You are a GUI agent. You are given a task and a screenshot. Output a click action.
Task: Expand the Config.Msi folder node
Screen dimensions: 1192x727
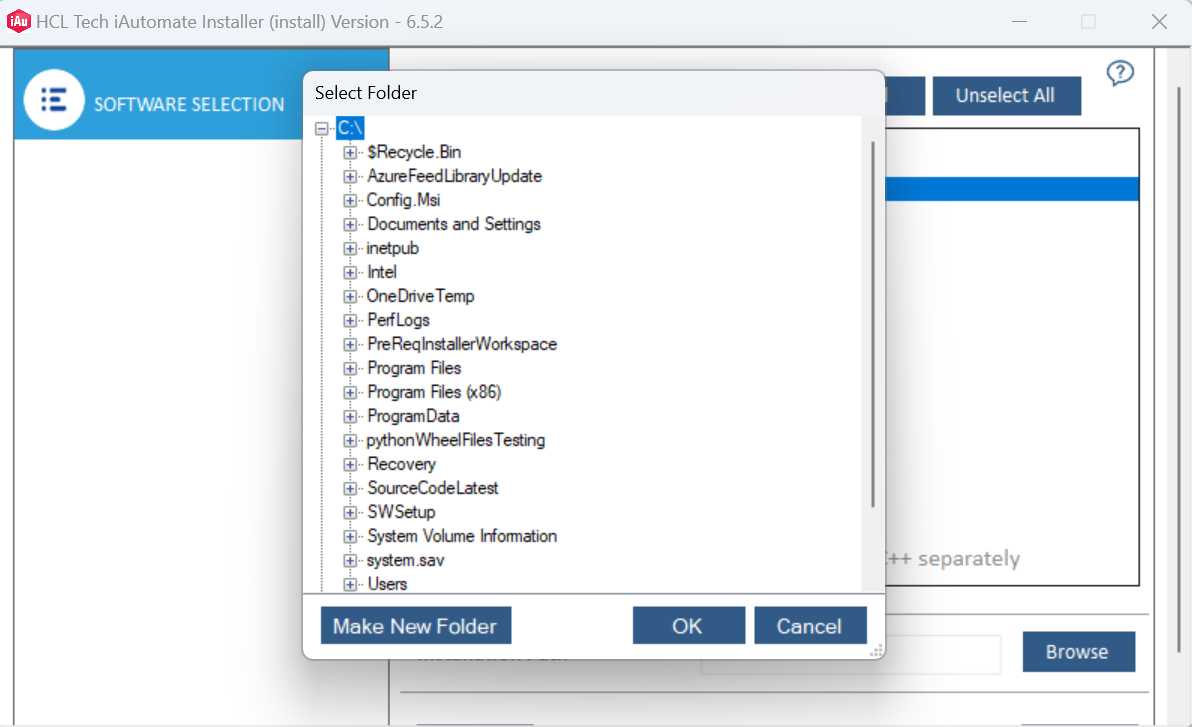(x=350, y=201)
